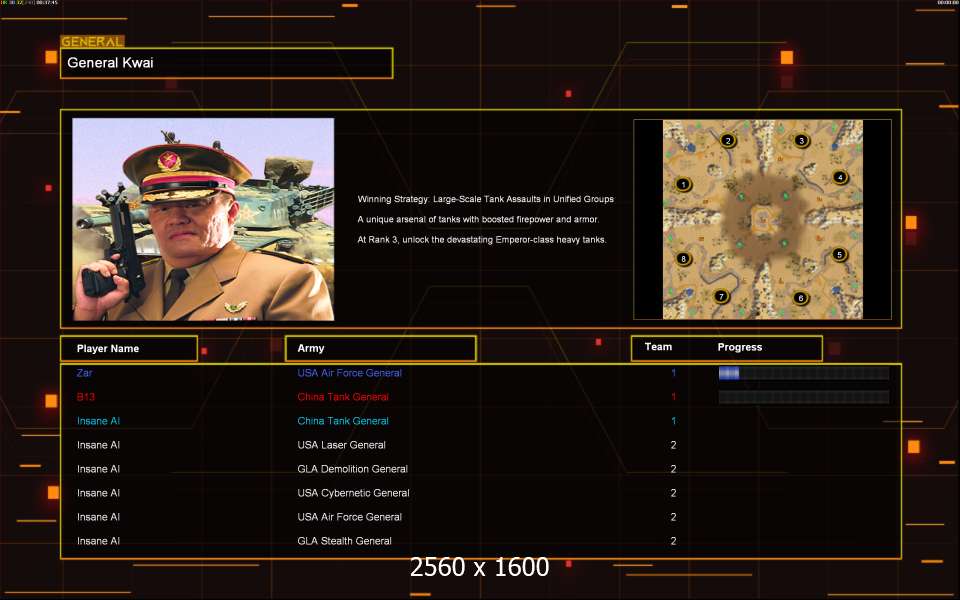Click the Team column header
The image size is (960, 600).
[x=658, y=347]
